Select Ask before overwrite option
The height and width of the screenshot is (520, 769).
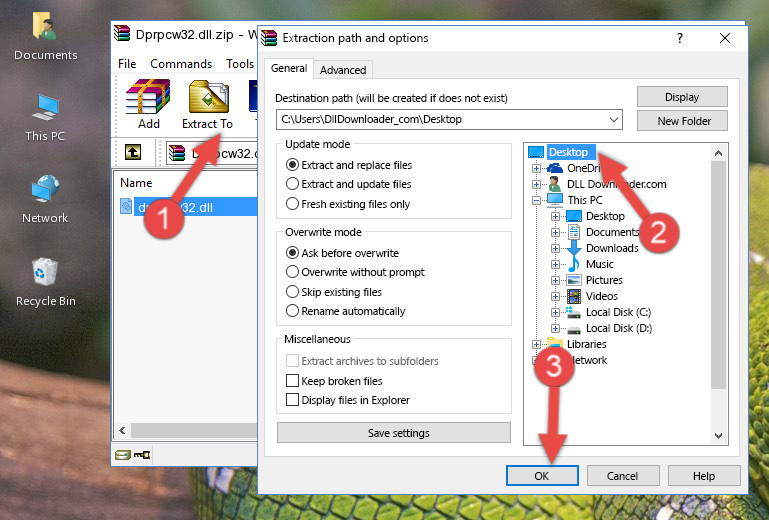(342, 253)
